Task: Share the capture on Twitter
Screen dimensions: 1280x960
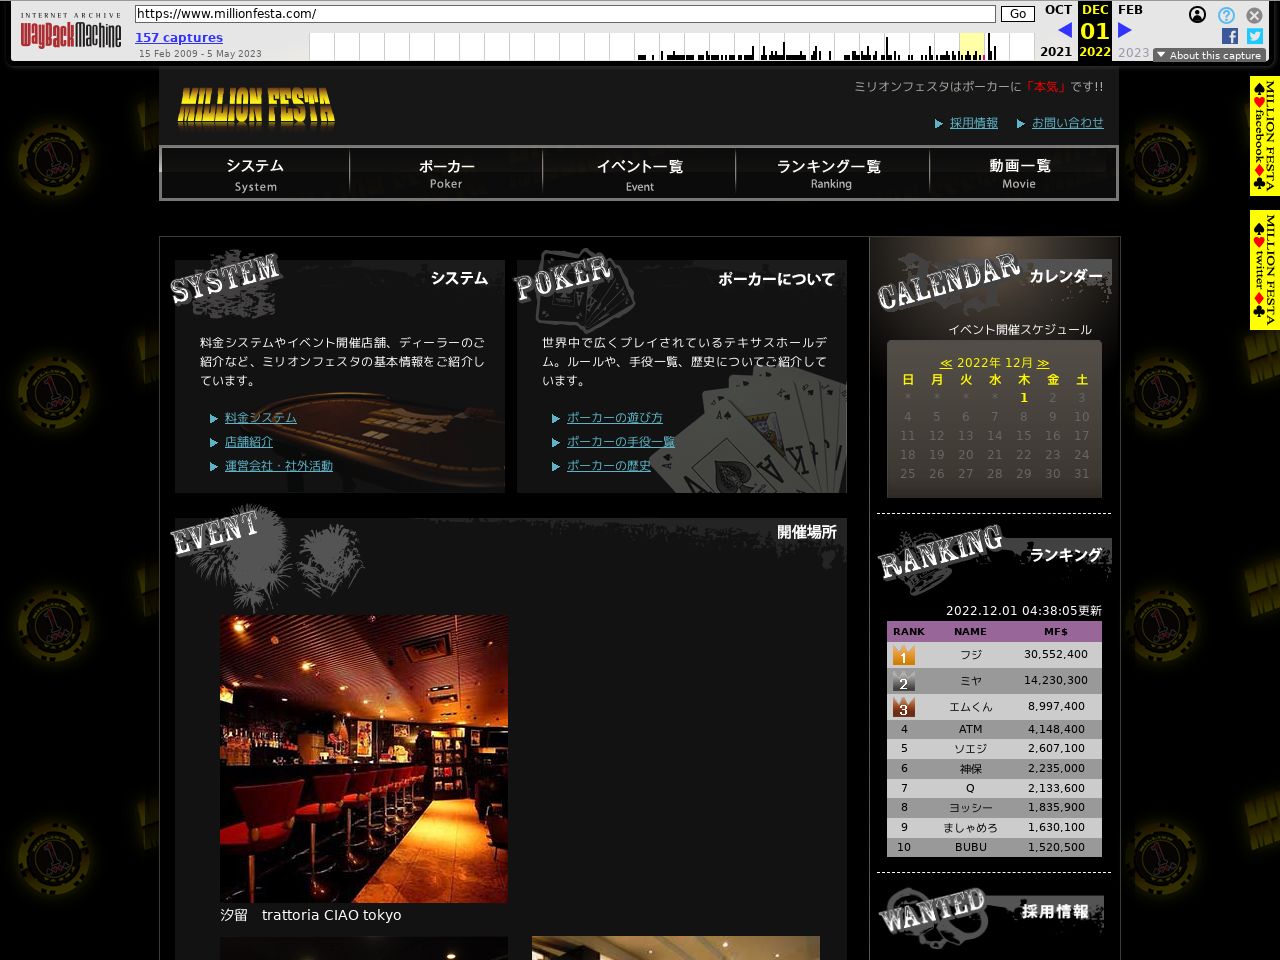Action: (1255, 36)
